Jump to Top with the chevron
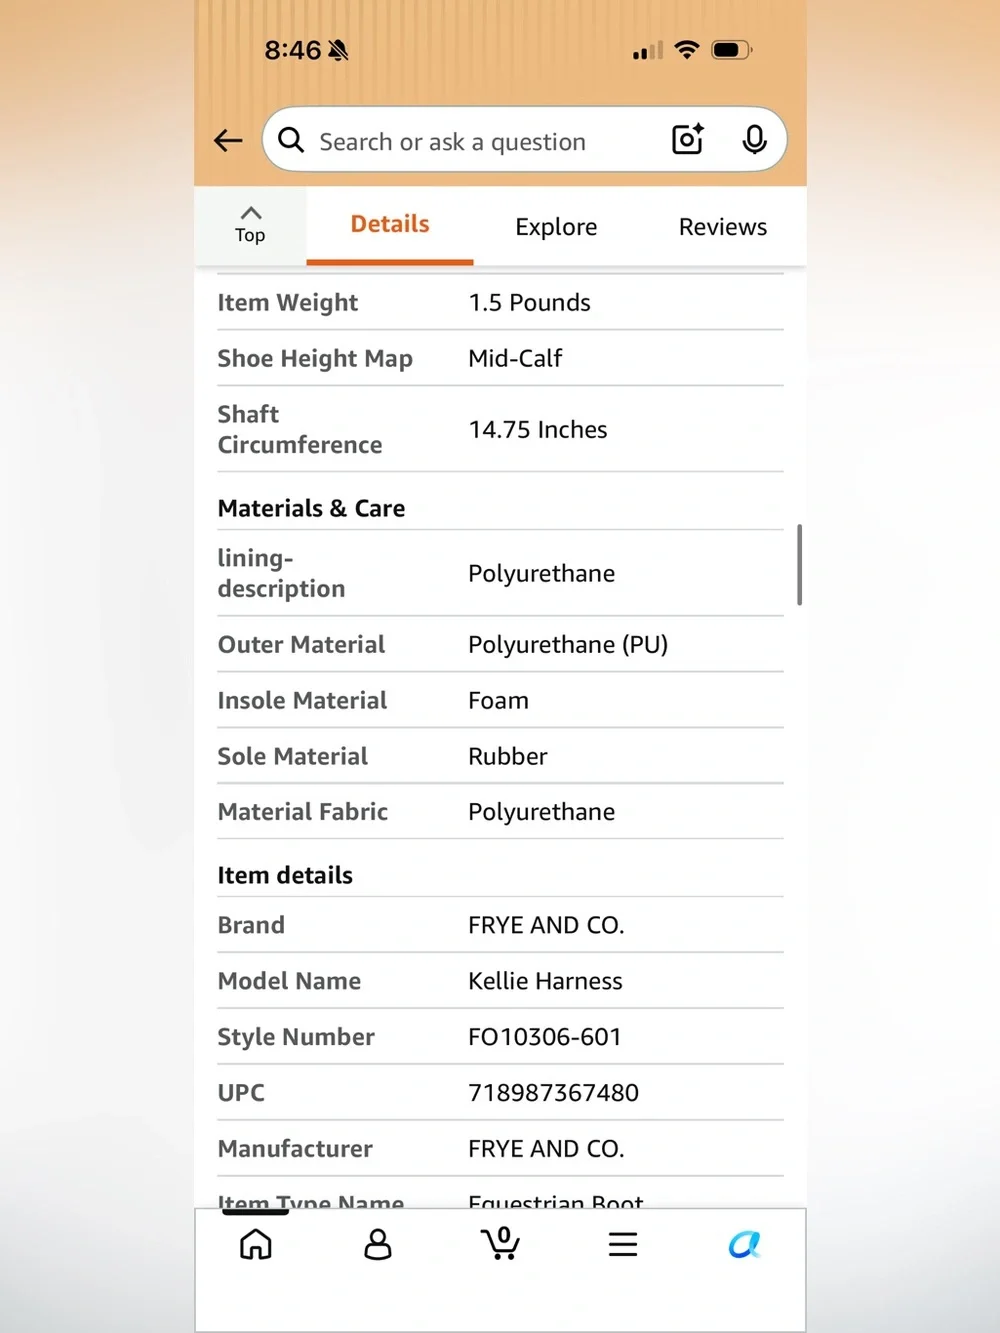Viewport: 1000px width, 1333px height. pyautogui.click(x=250, y=225)
